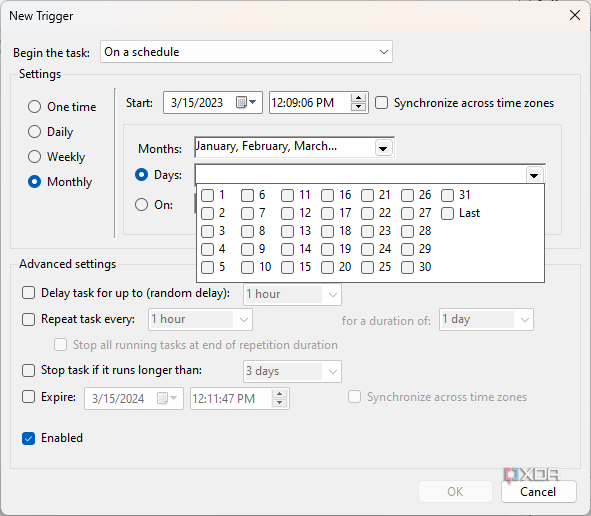Check day 16 in the days list
Viewport: 591px width, 516px height.
point(327,195)
